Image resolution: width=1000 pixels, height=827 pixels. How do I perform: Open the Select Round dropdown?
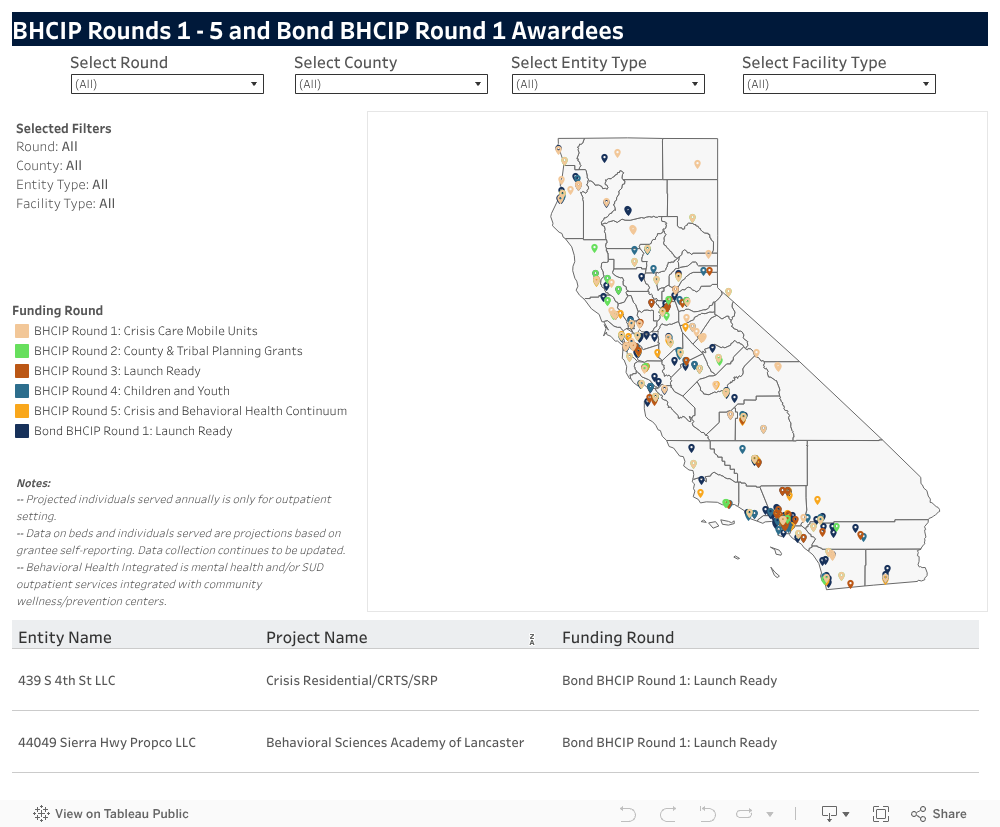pos(167,84)
